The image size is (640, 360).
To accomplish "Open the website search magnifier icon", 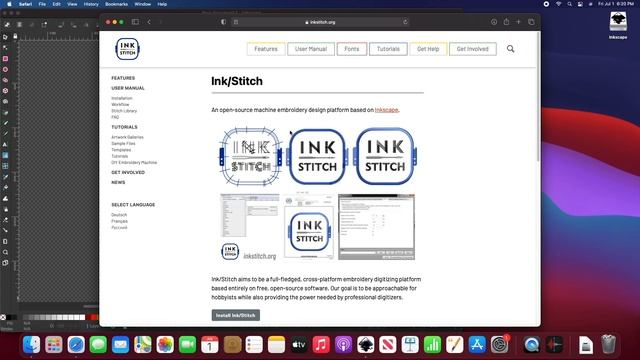I will tap(511, 49).
